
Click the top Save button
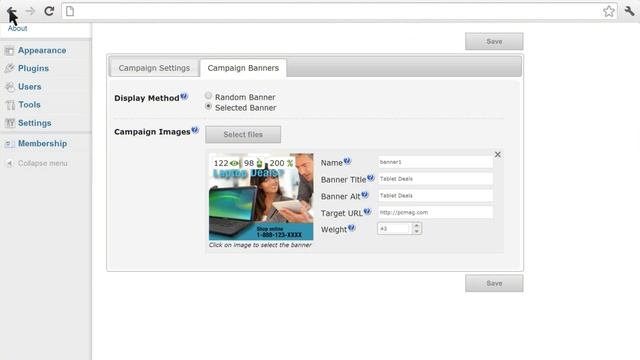click(494, 41)
